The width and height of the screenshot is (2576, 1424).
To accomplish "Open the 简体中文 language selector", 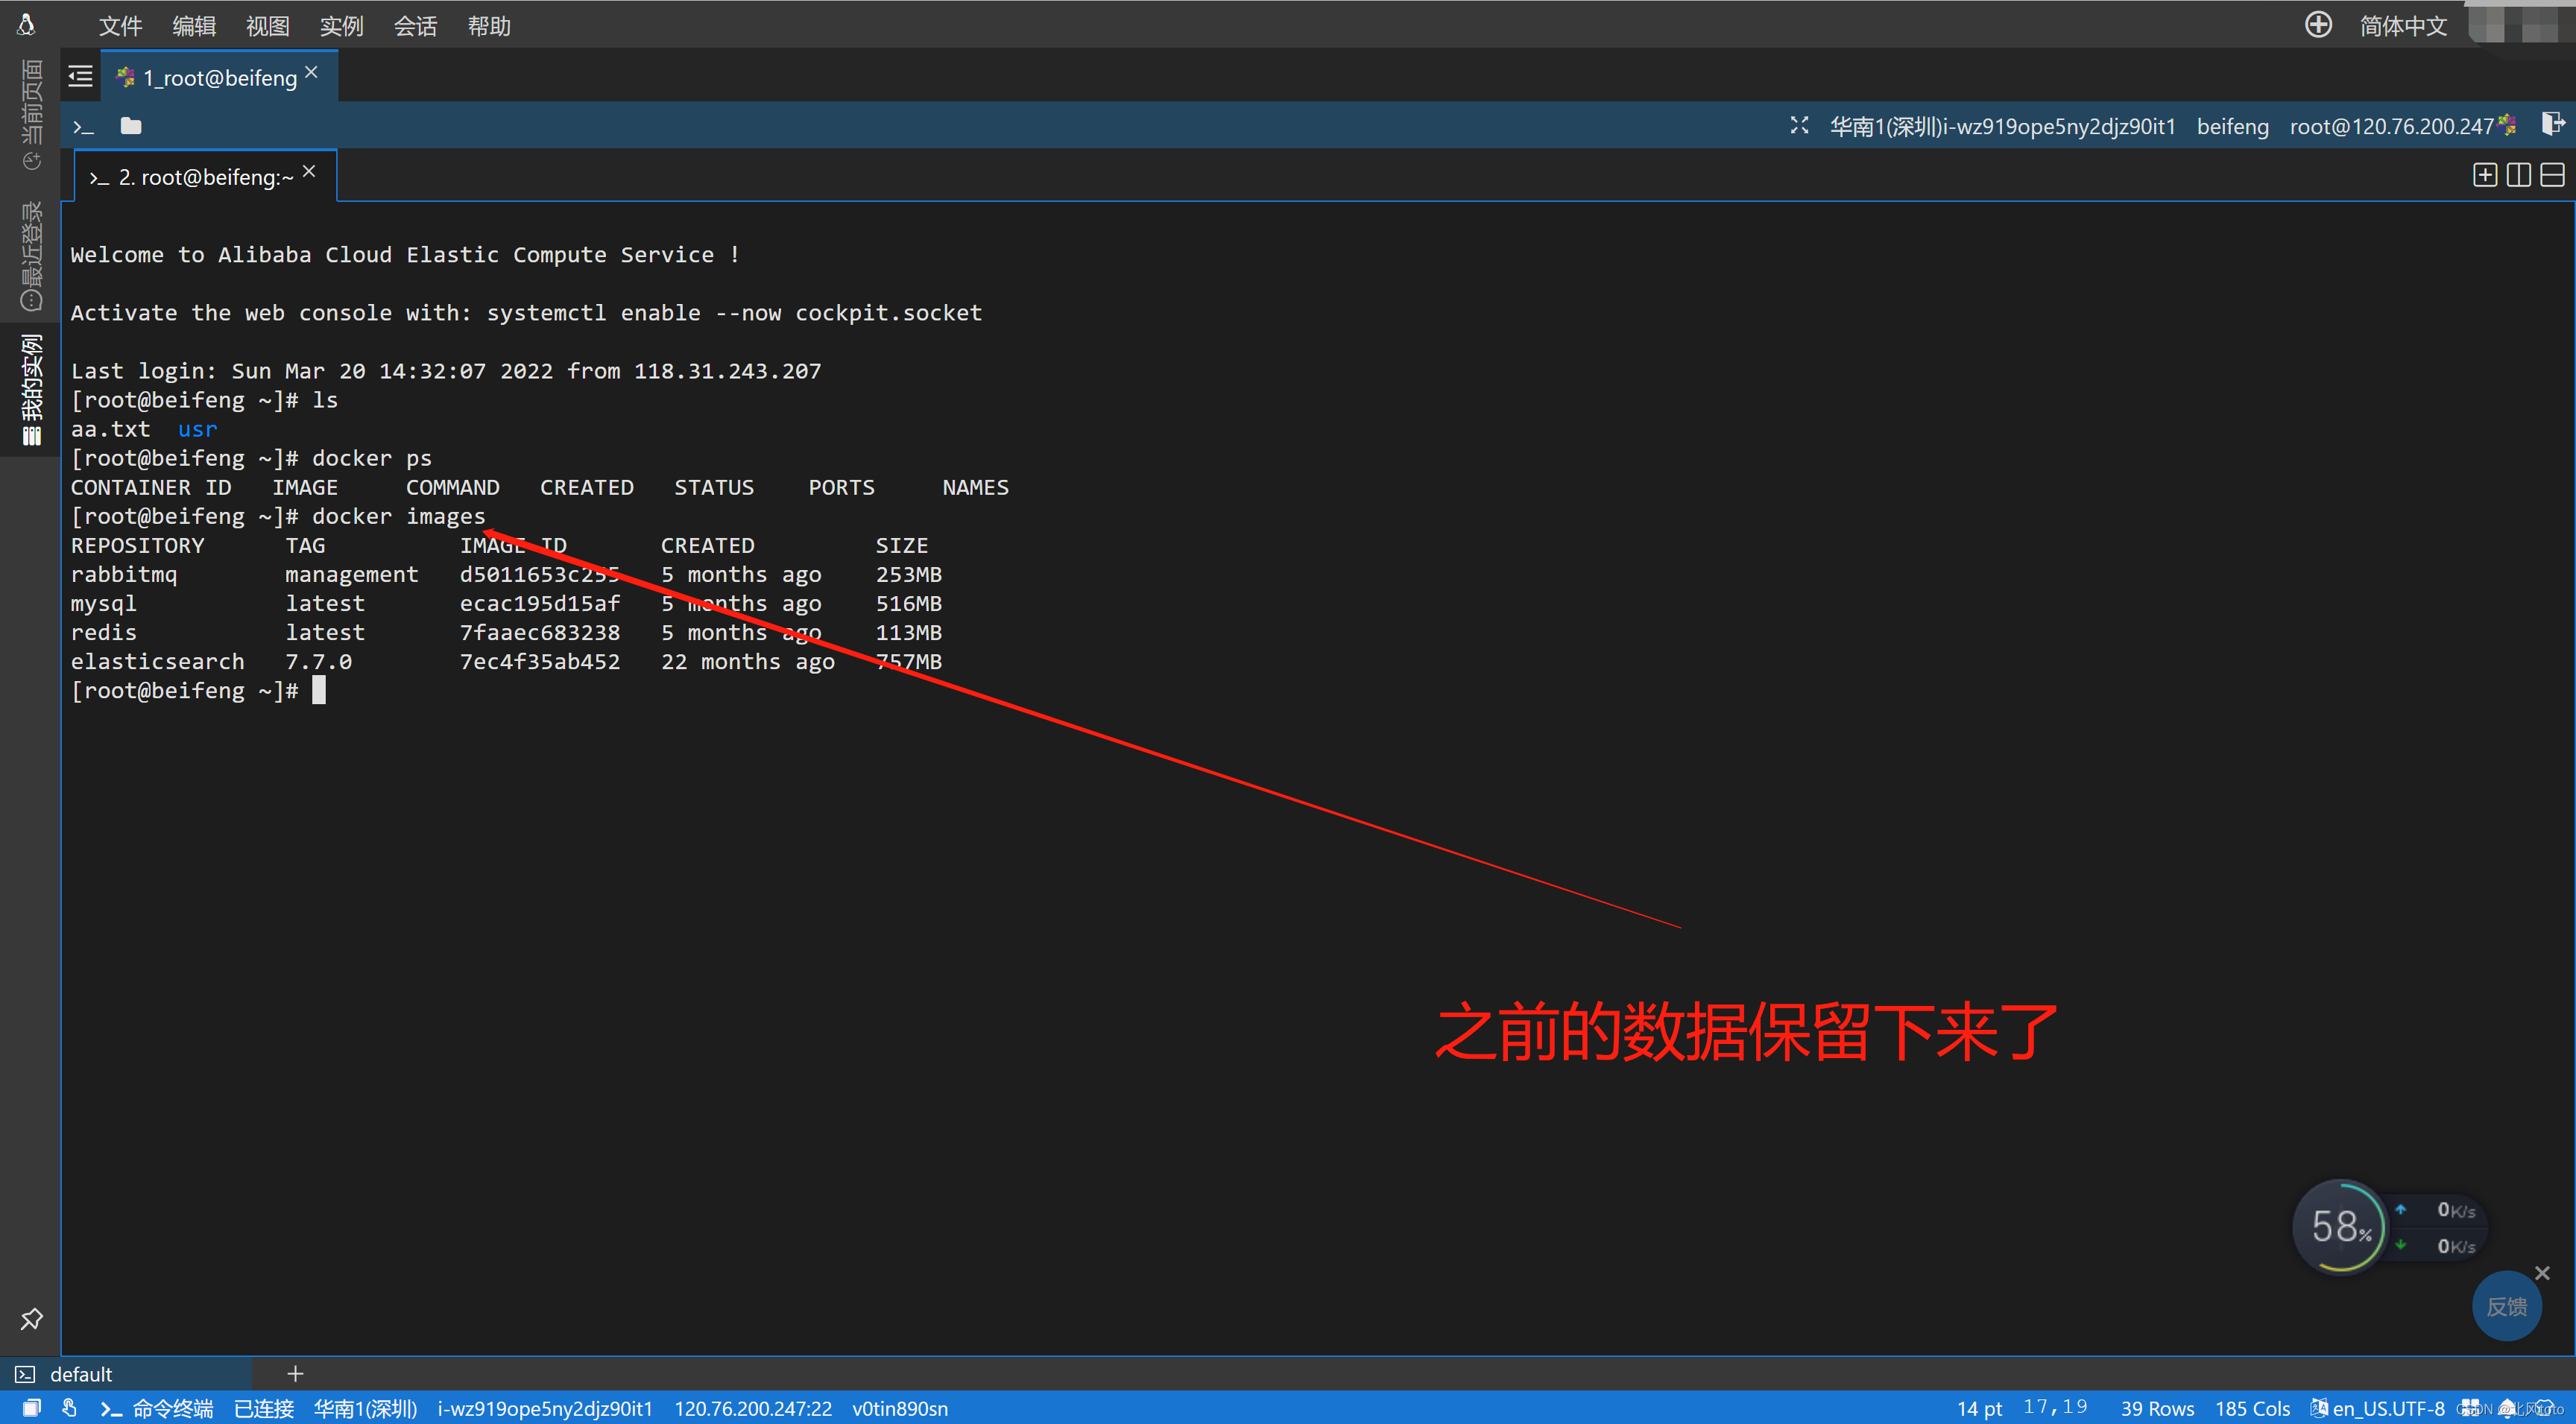I will [2402, 26].
